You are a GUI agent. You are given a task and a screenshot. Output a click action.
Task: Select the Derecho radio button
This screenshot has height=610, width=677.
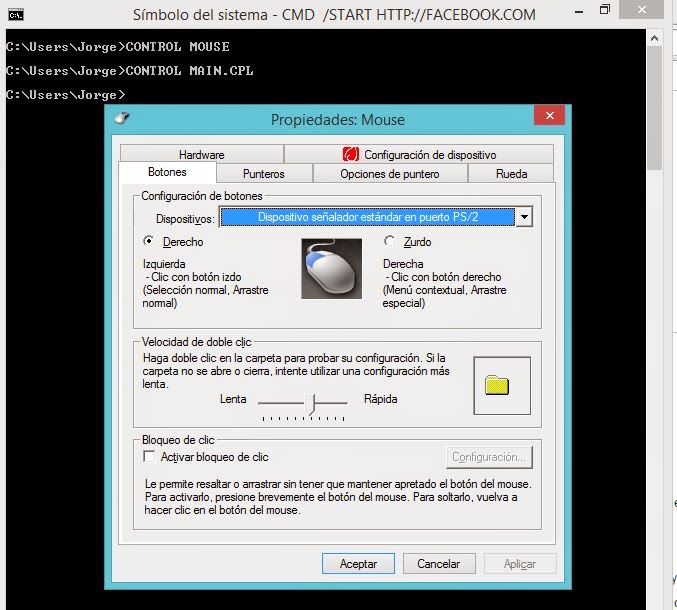pyautogui.click(x=149, y=241)
